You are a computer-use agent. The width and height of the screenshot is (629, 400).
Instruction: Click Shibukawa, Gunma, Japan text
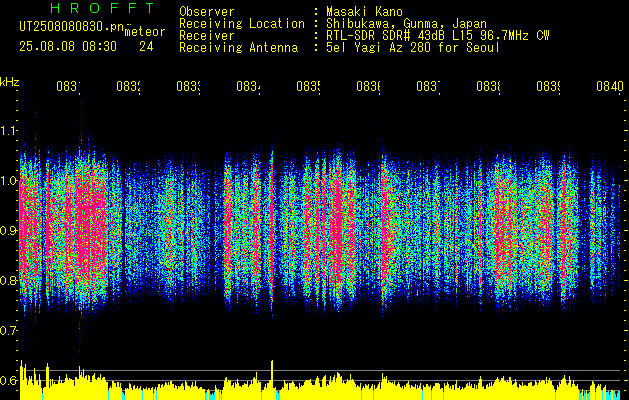406,24
